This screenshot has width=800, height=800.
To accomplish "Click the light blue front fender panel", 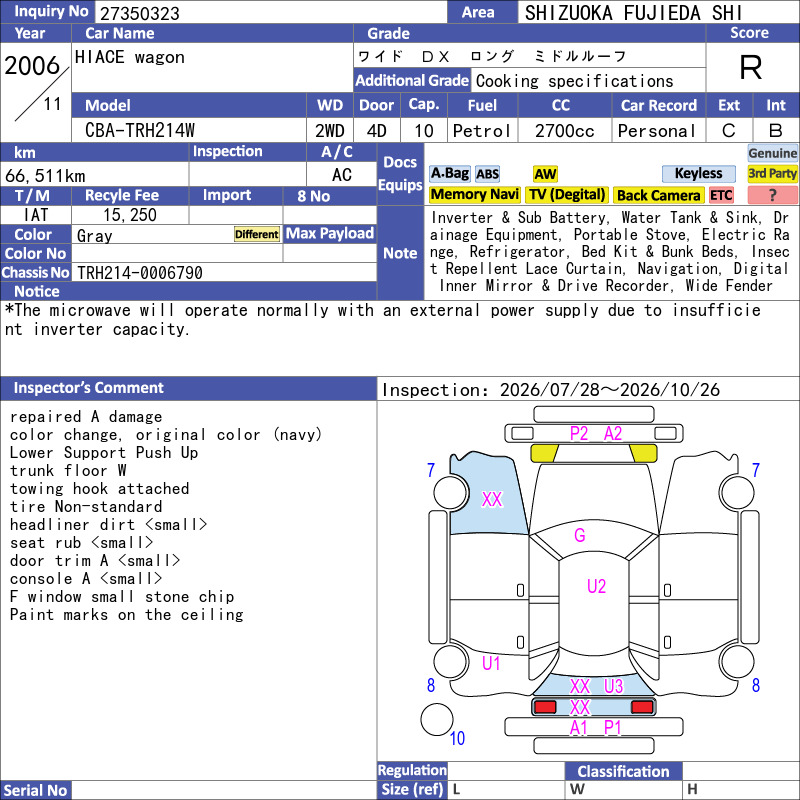I will point(487,493).
